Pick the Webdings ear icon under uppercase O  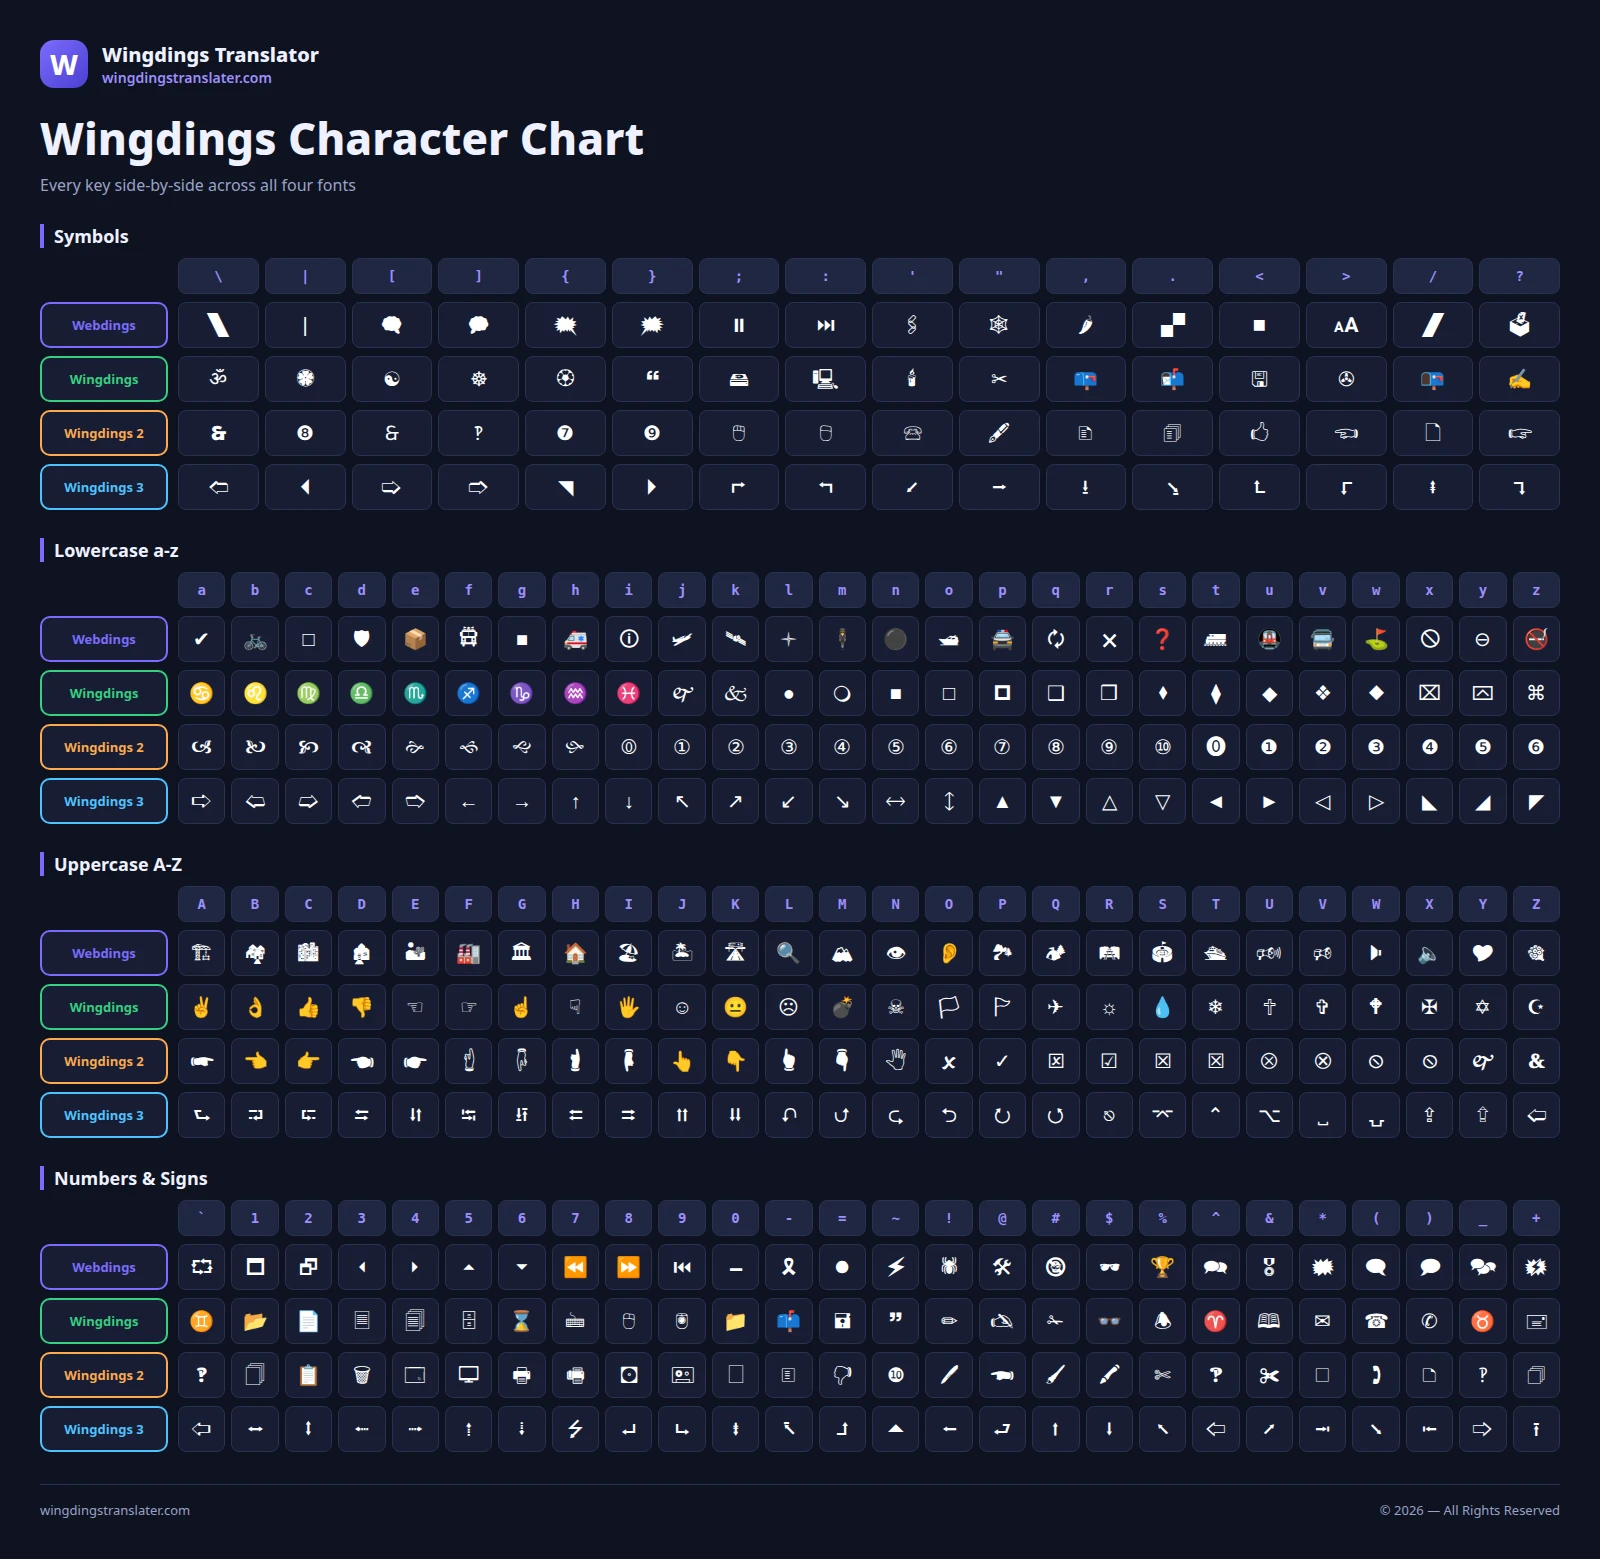pos(949,954)
